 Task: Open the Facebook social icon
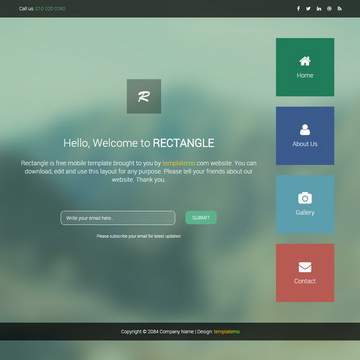pos(298,9)
